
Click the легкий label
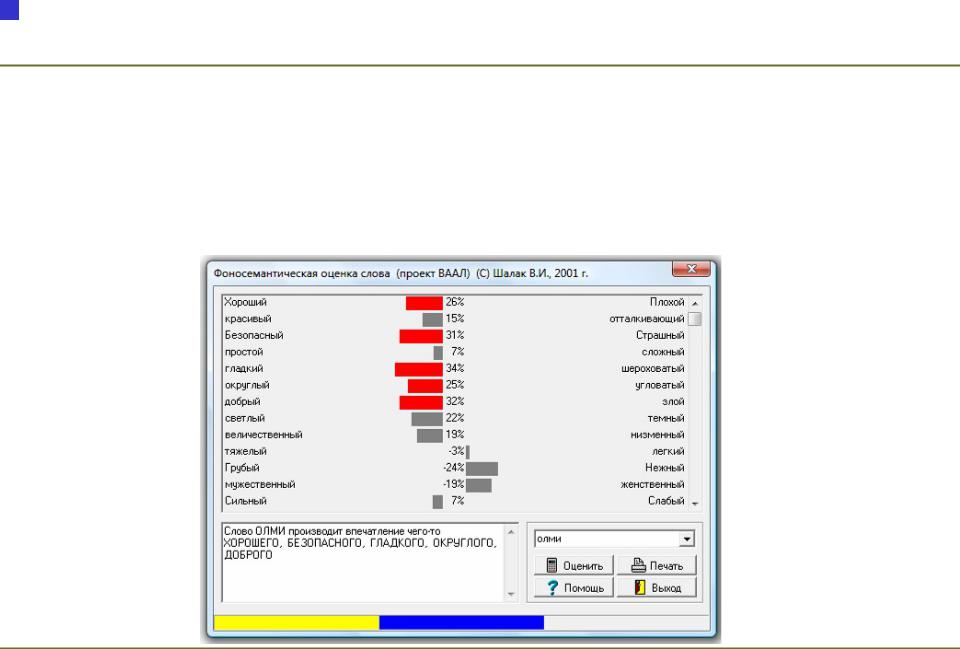pos(668,451)
